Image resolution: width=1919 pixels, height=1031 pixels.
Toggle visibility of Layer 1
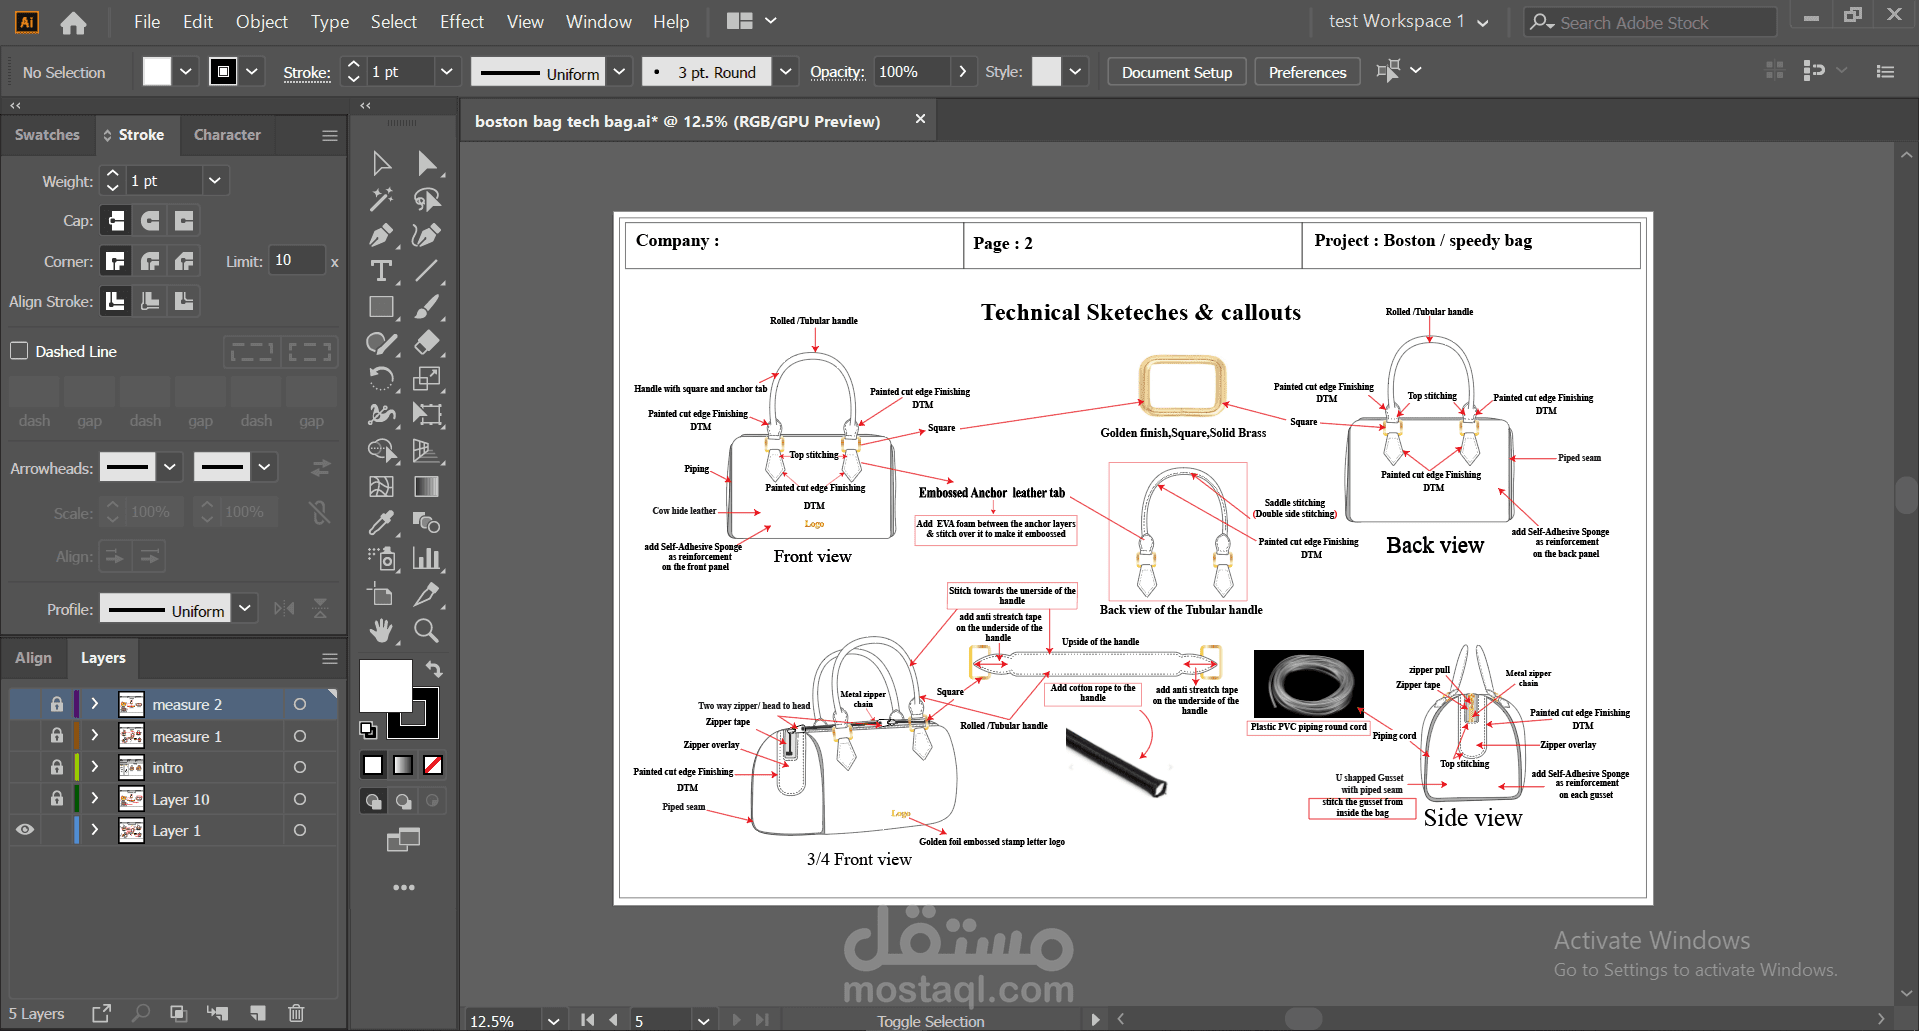point(25,830)
